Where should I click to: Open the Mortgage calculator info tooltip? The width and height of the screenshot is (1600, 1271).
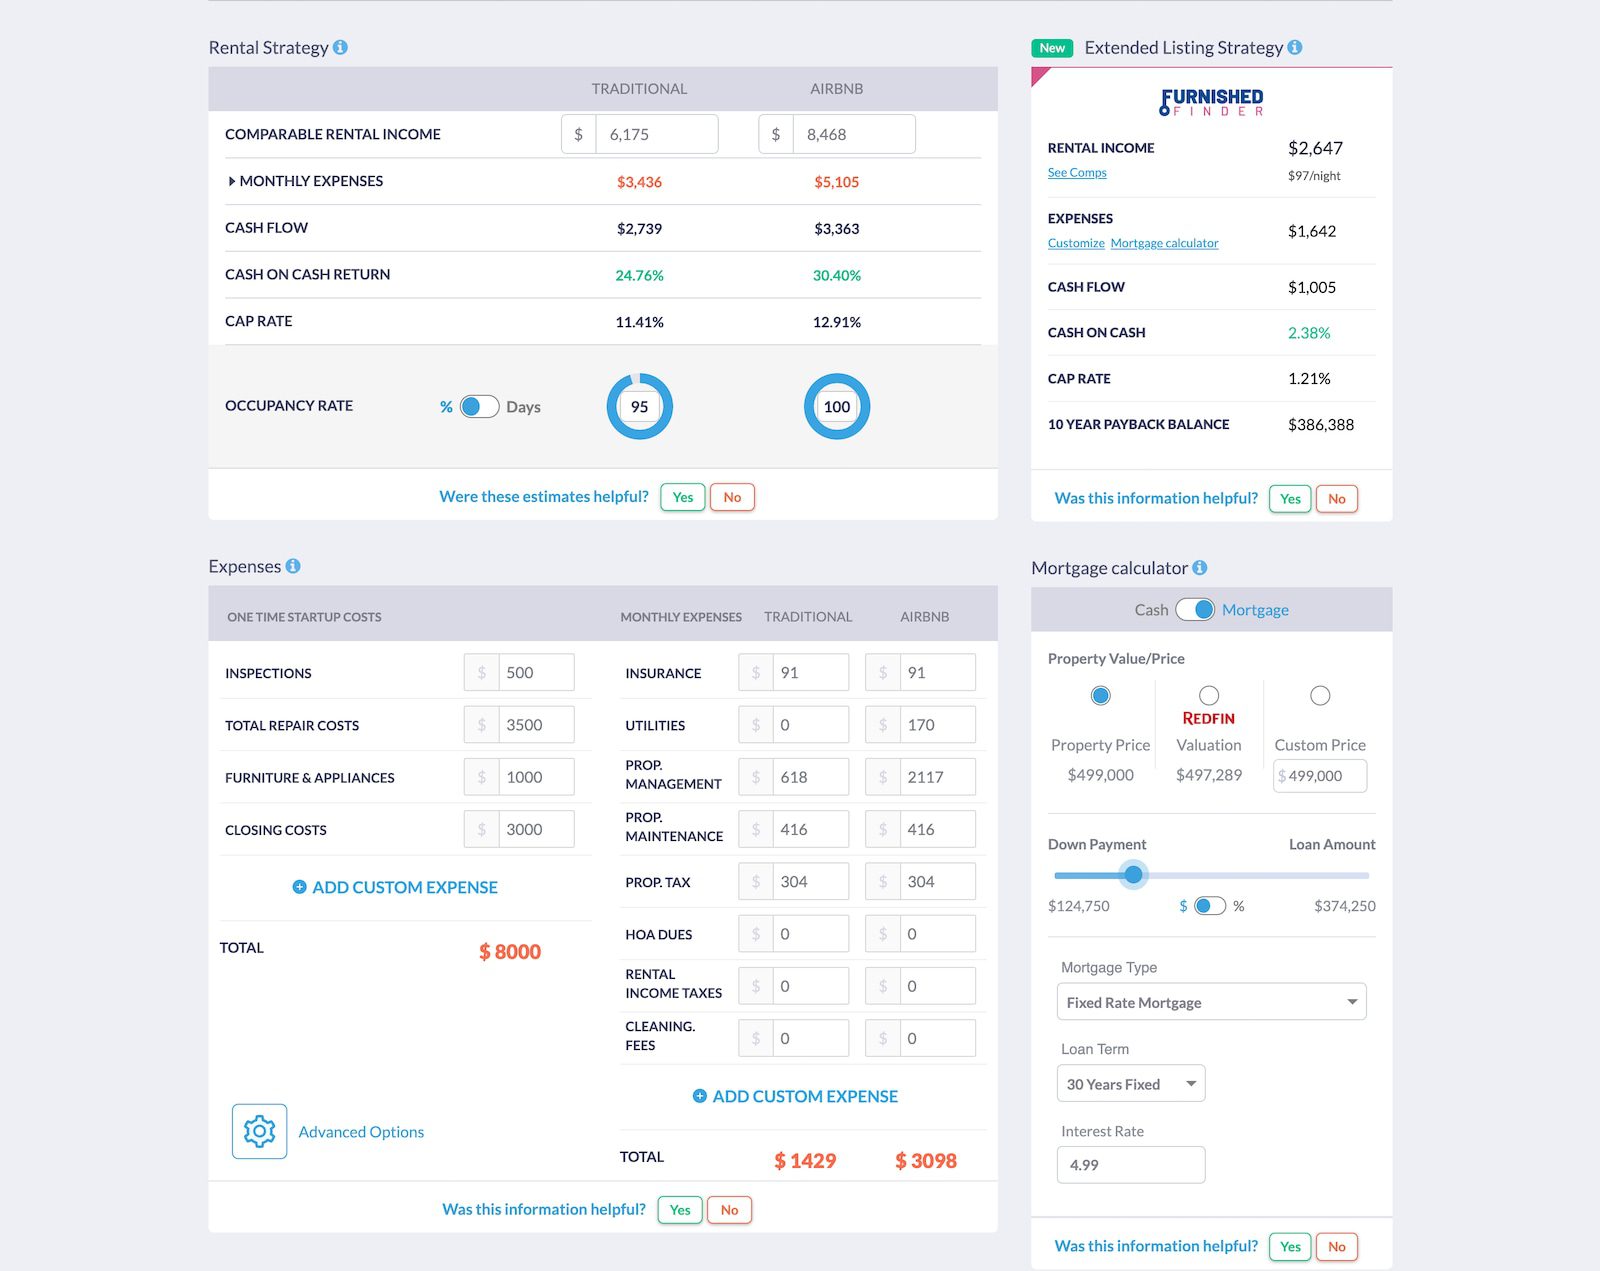click(x=1199, y=567)
